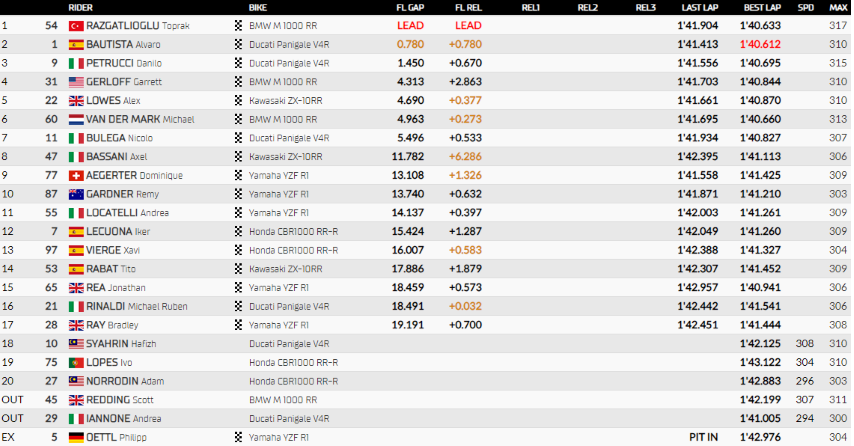
Task: Select rider name VAN DER MARK Michael
Action: pos(140,119)
